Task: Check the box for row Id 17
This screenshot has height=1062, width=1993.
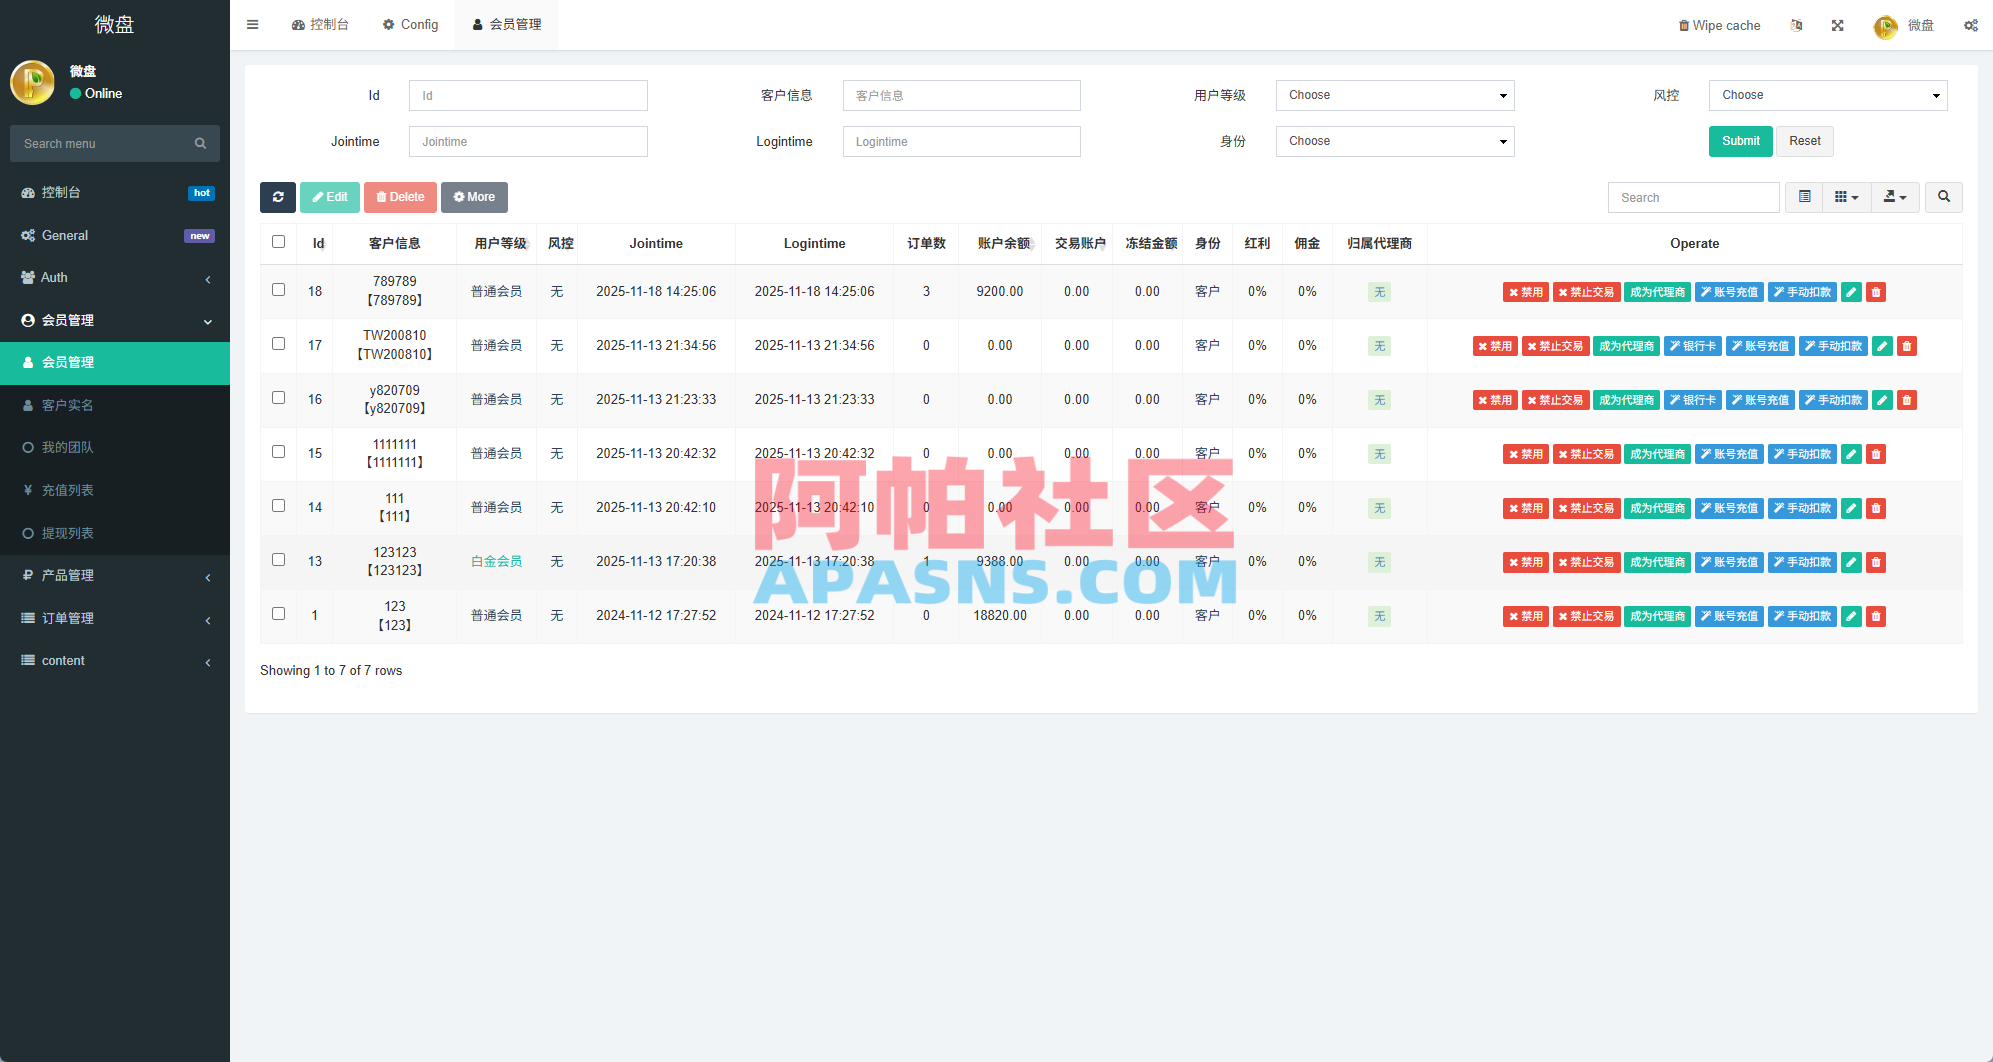Action: tap(279, 344)
